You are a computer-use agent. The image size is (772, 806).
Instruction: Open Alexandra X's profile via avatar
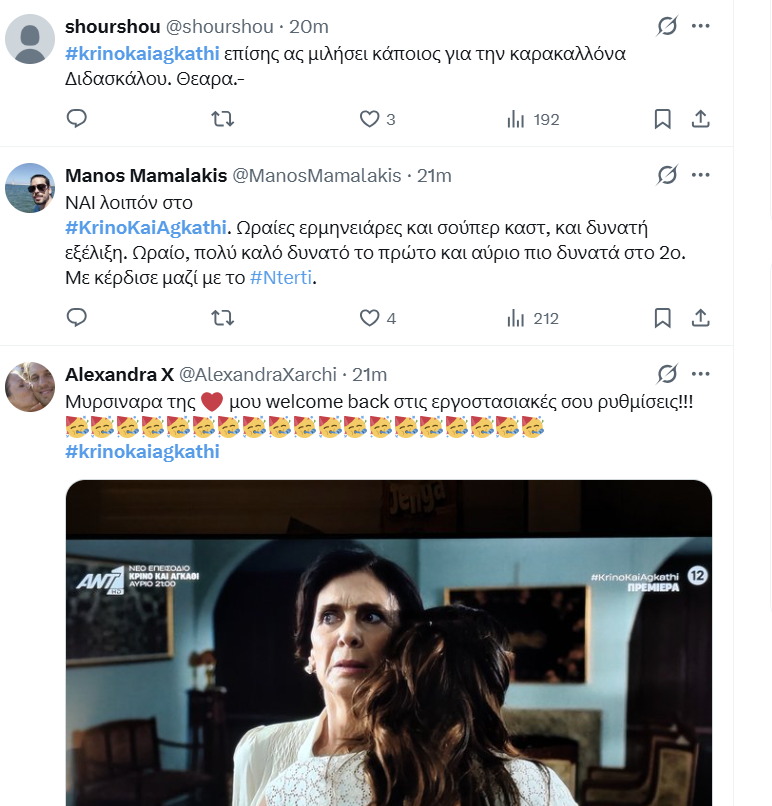[30, 387]
